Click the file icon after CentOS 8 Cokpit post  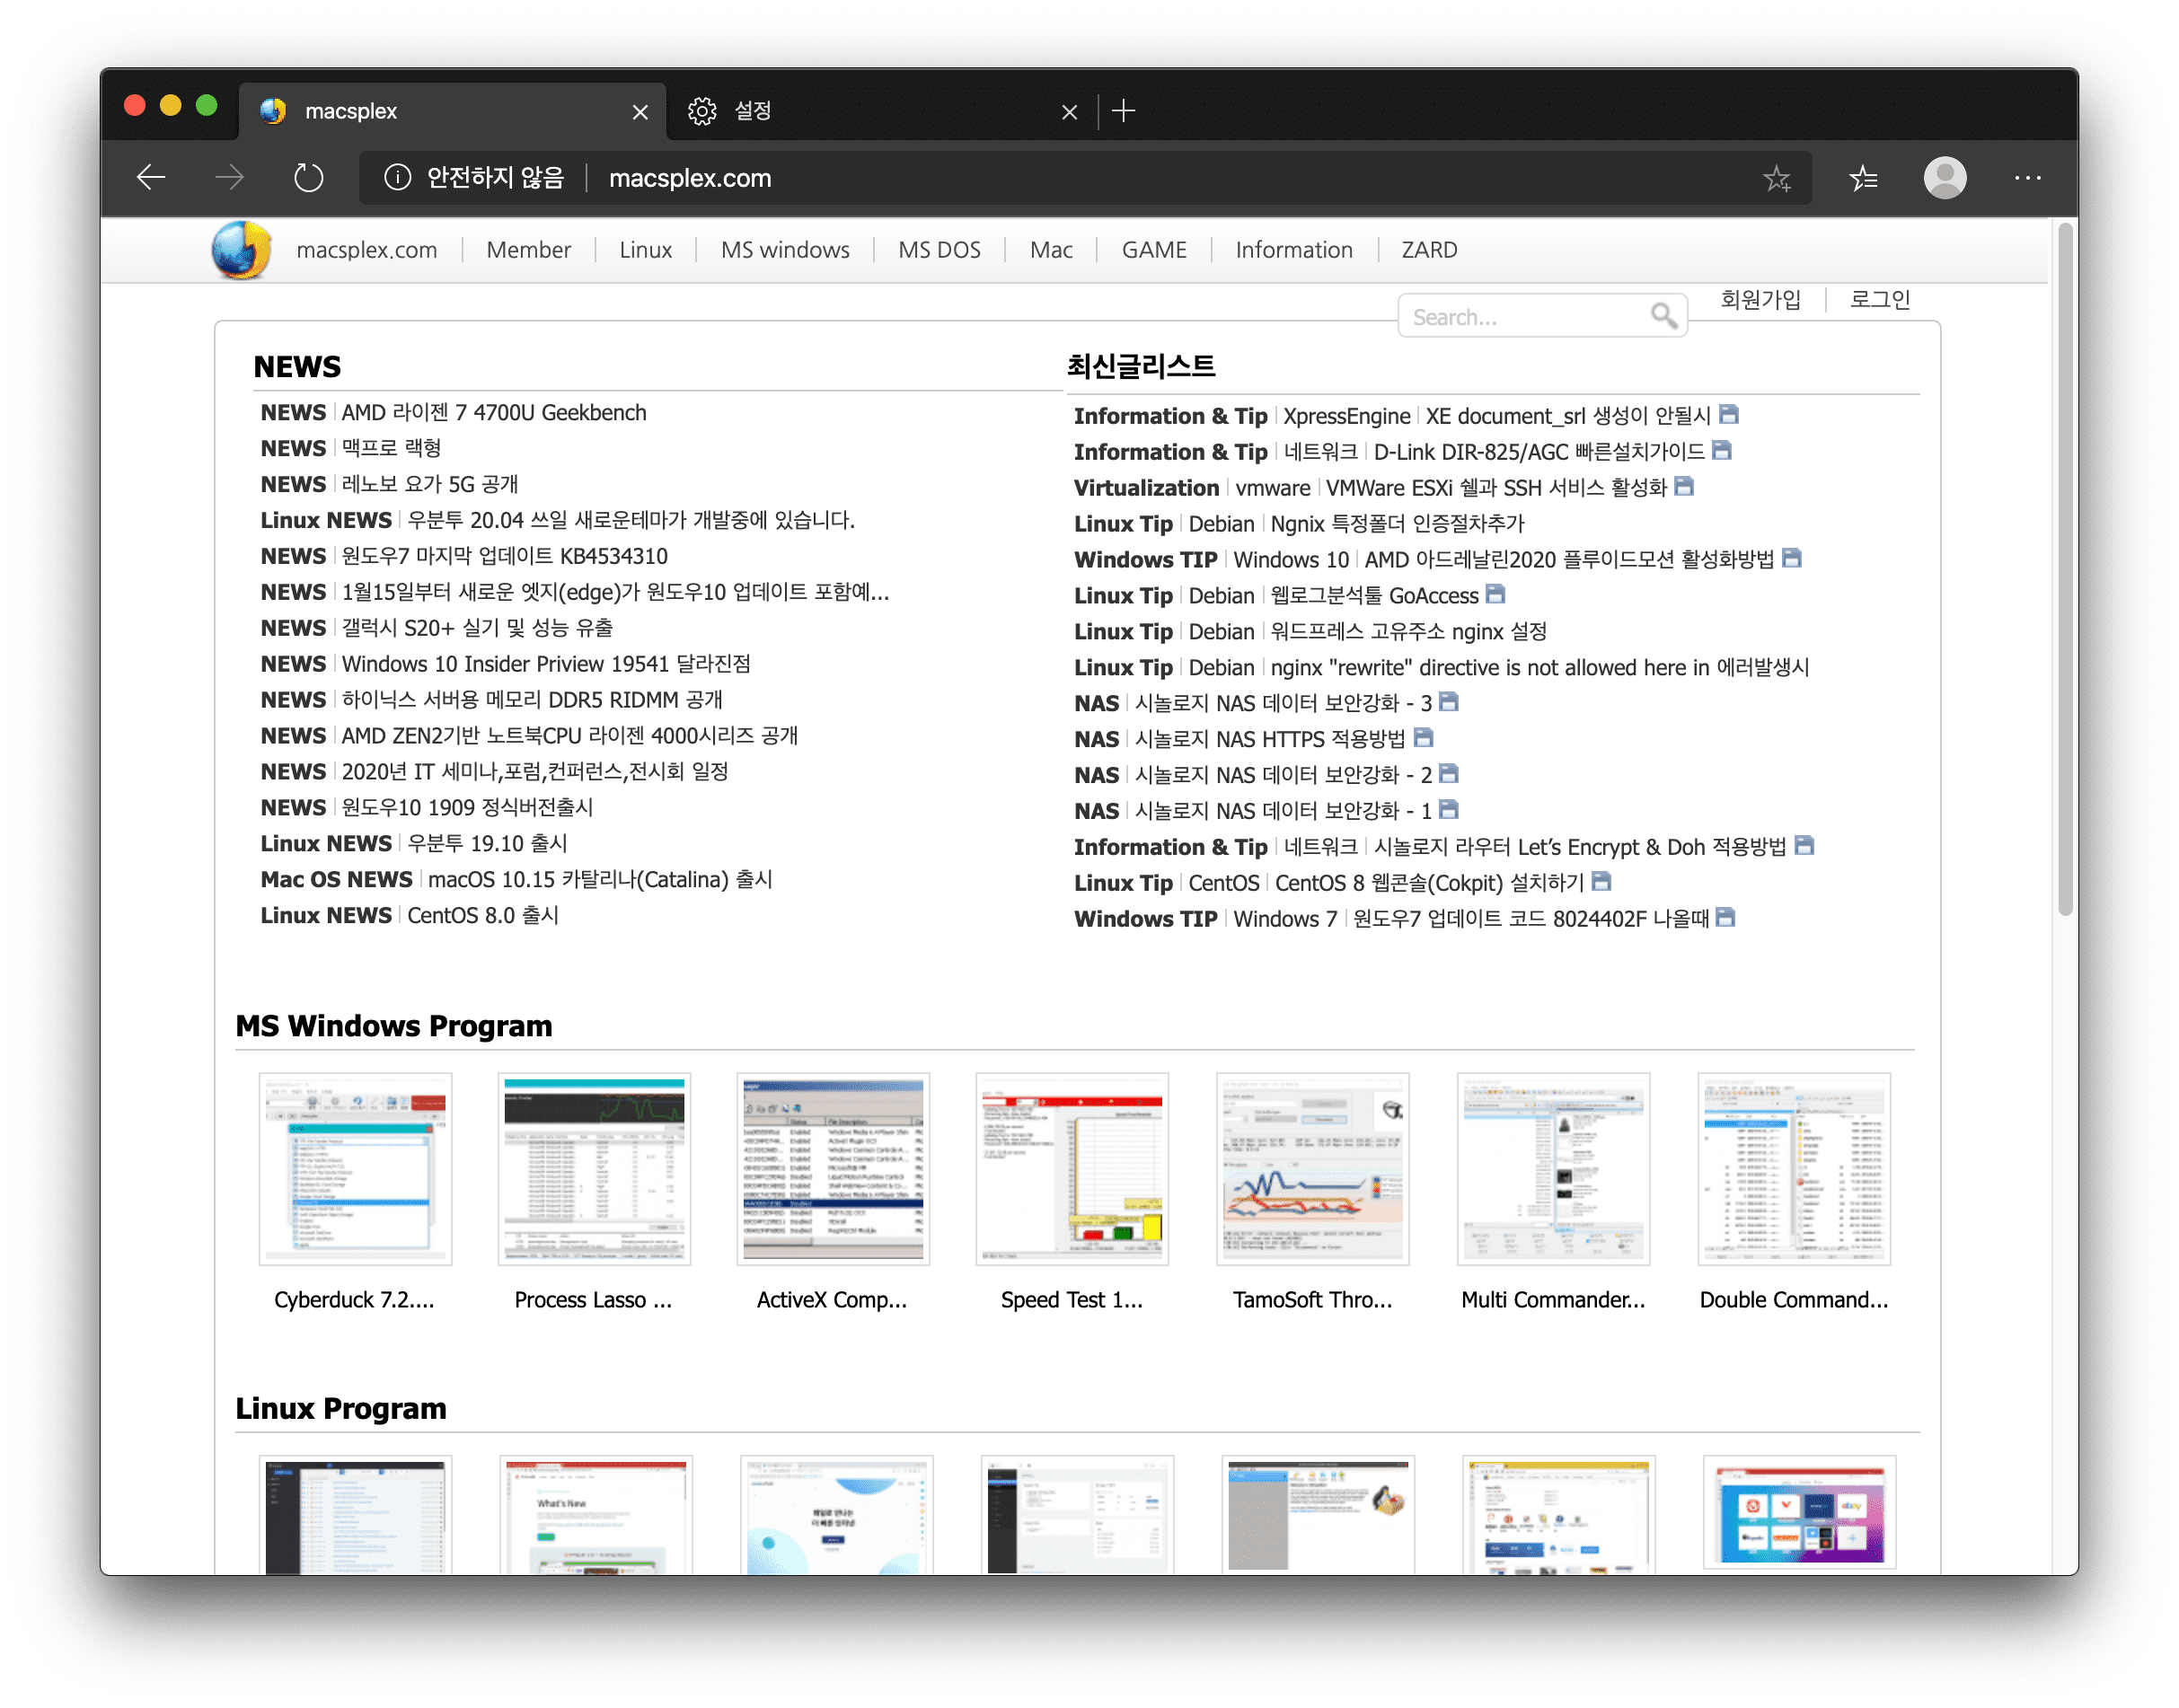tap(1601, 882)
